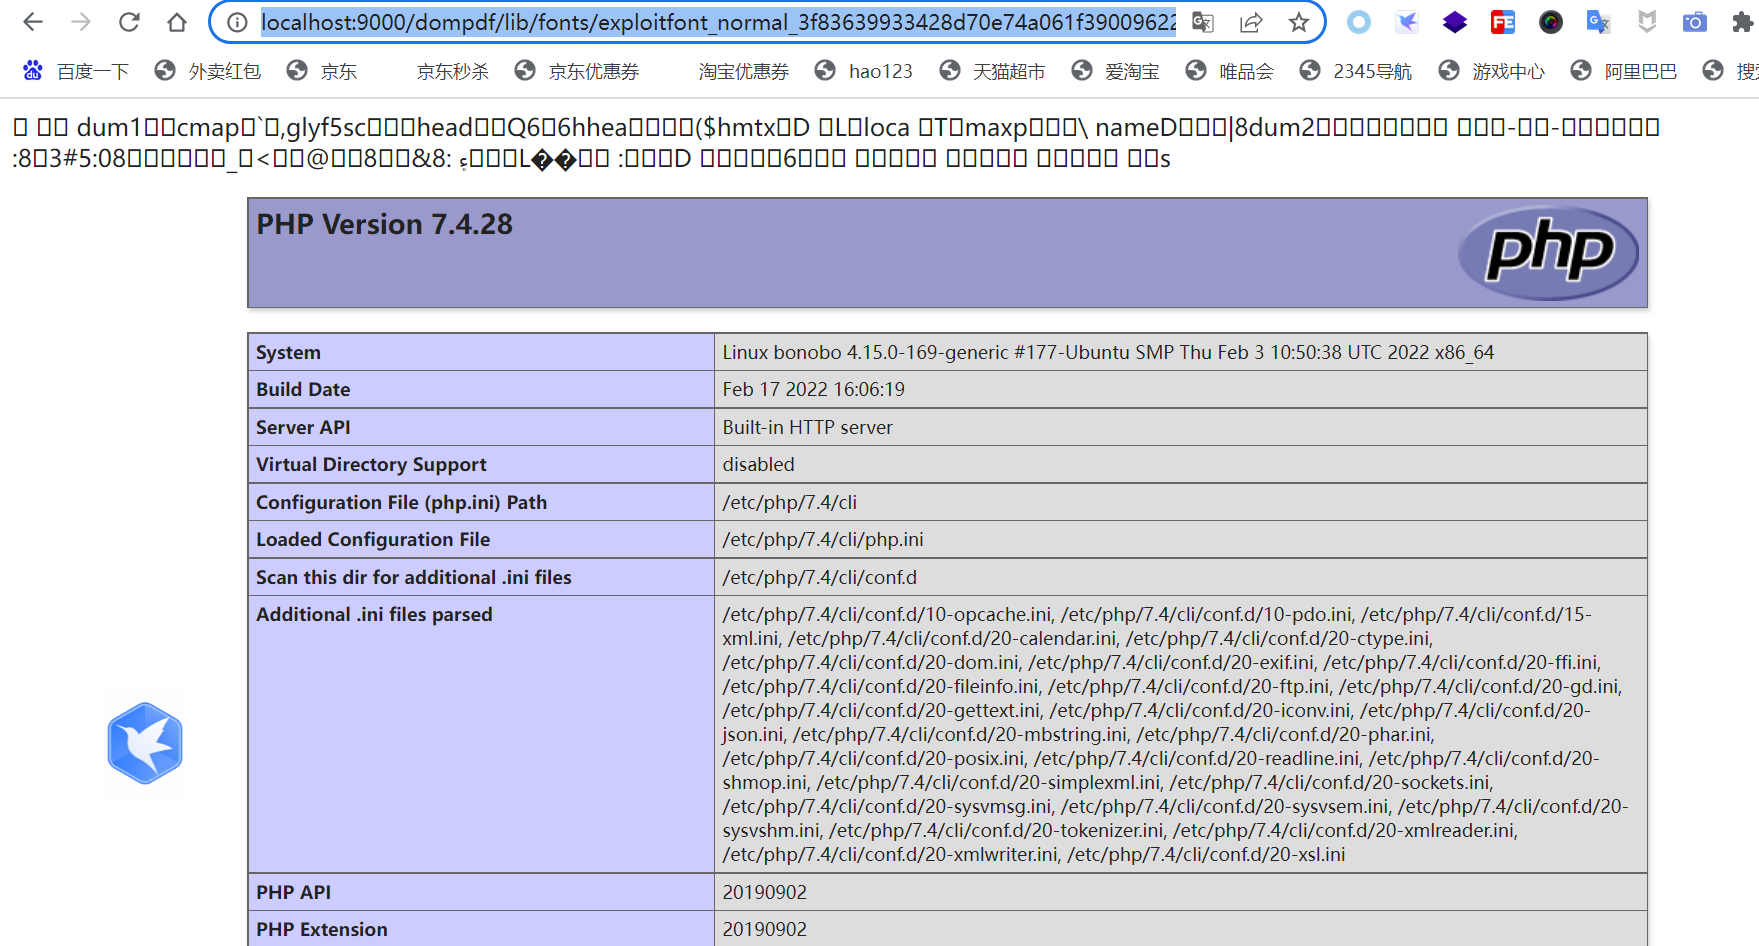Go to the home page icon
1759x946 pixels.
coord(177,22)
